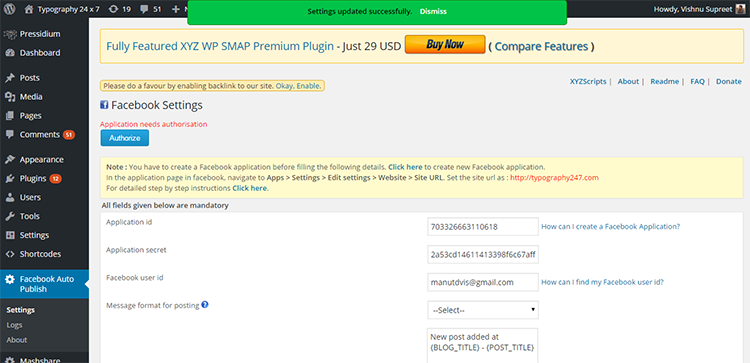Click 'Click here' for detailed step instructions
This screenshot has width=750, height=363.
tap(249, 188)
